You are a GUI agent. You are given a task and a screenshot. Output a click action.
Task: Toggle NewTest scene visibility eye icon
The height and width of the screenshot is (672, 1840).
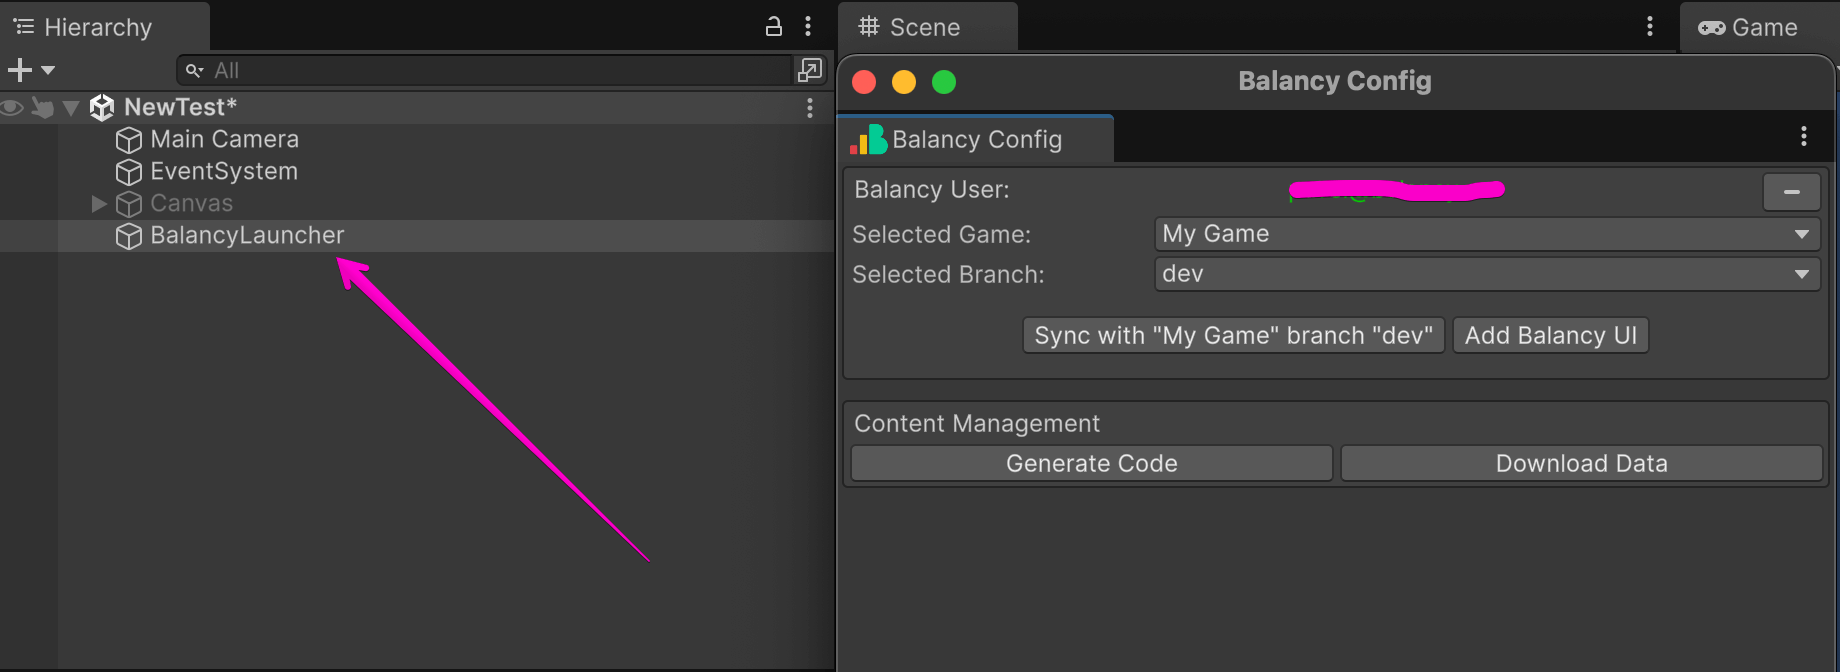12,107
